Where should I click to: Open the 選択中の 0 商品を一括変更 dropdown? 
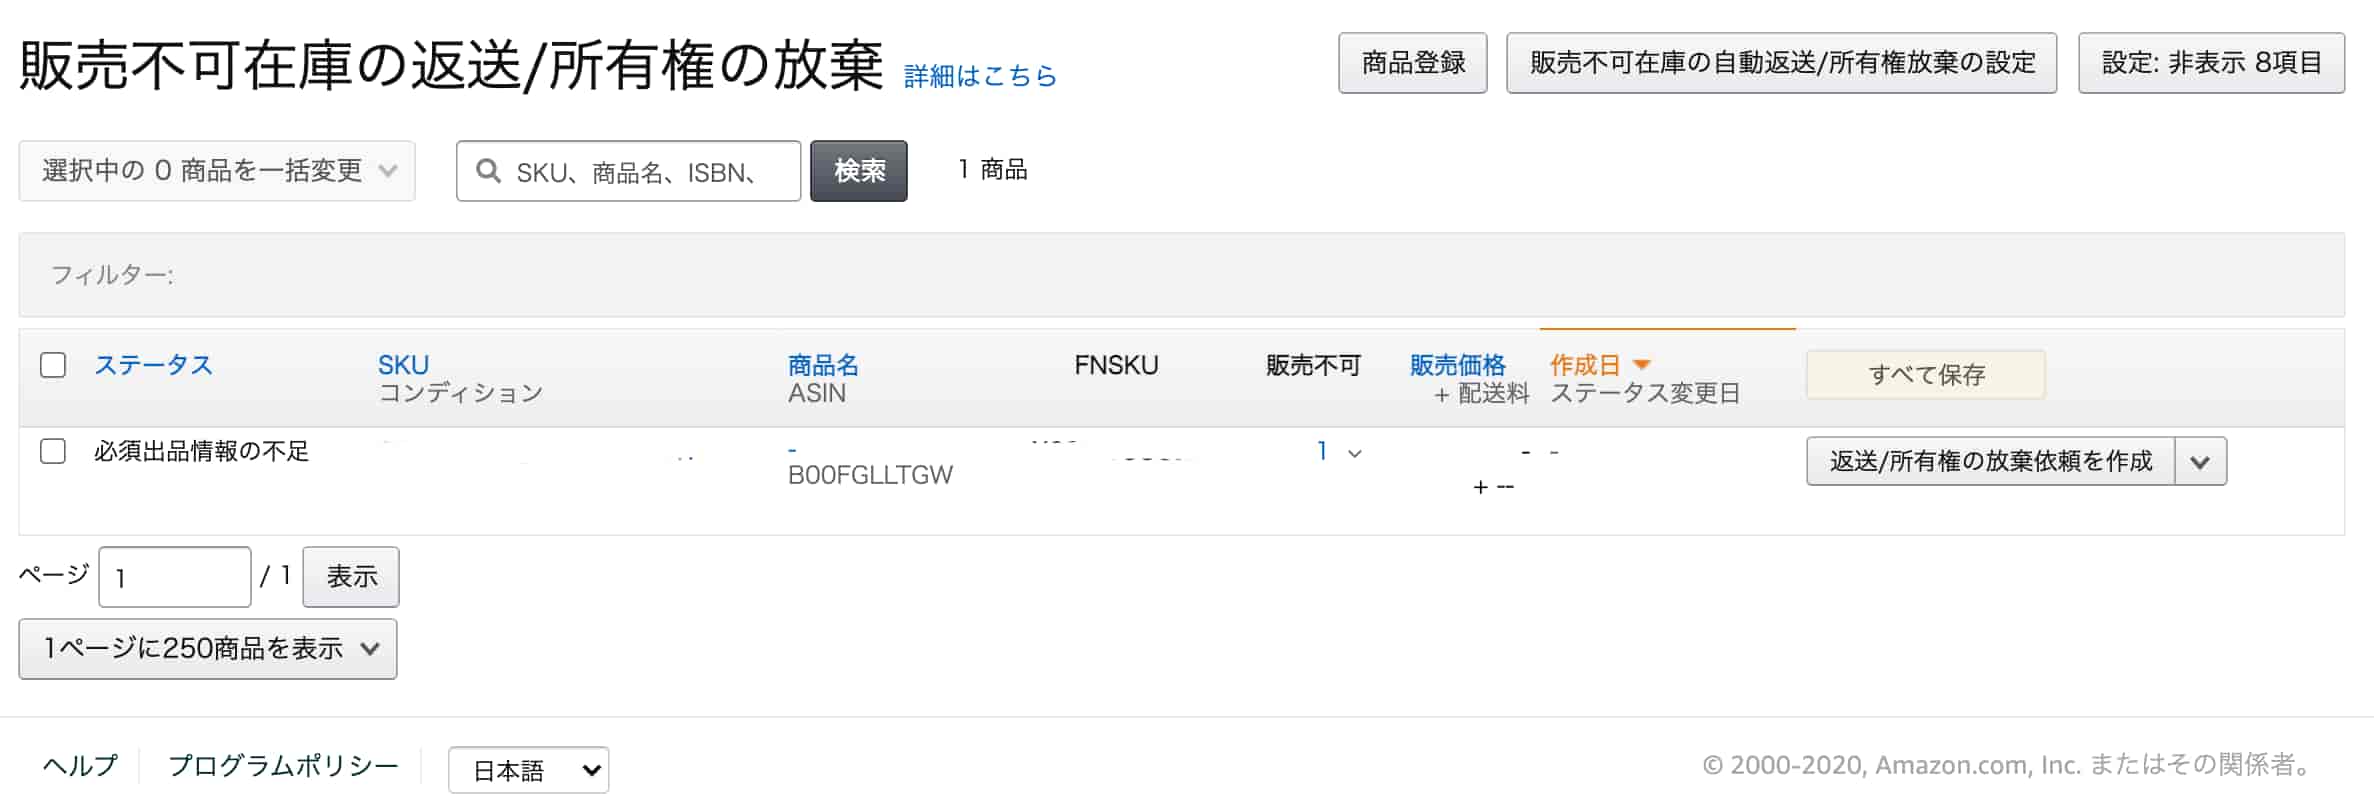pos(217,171)
